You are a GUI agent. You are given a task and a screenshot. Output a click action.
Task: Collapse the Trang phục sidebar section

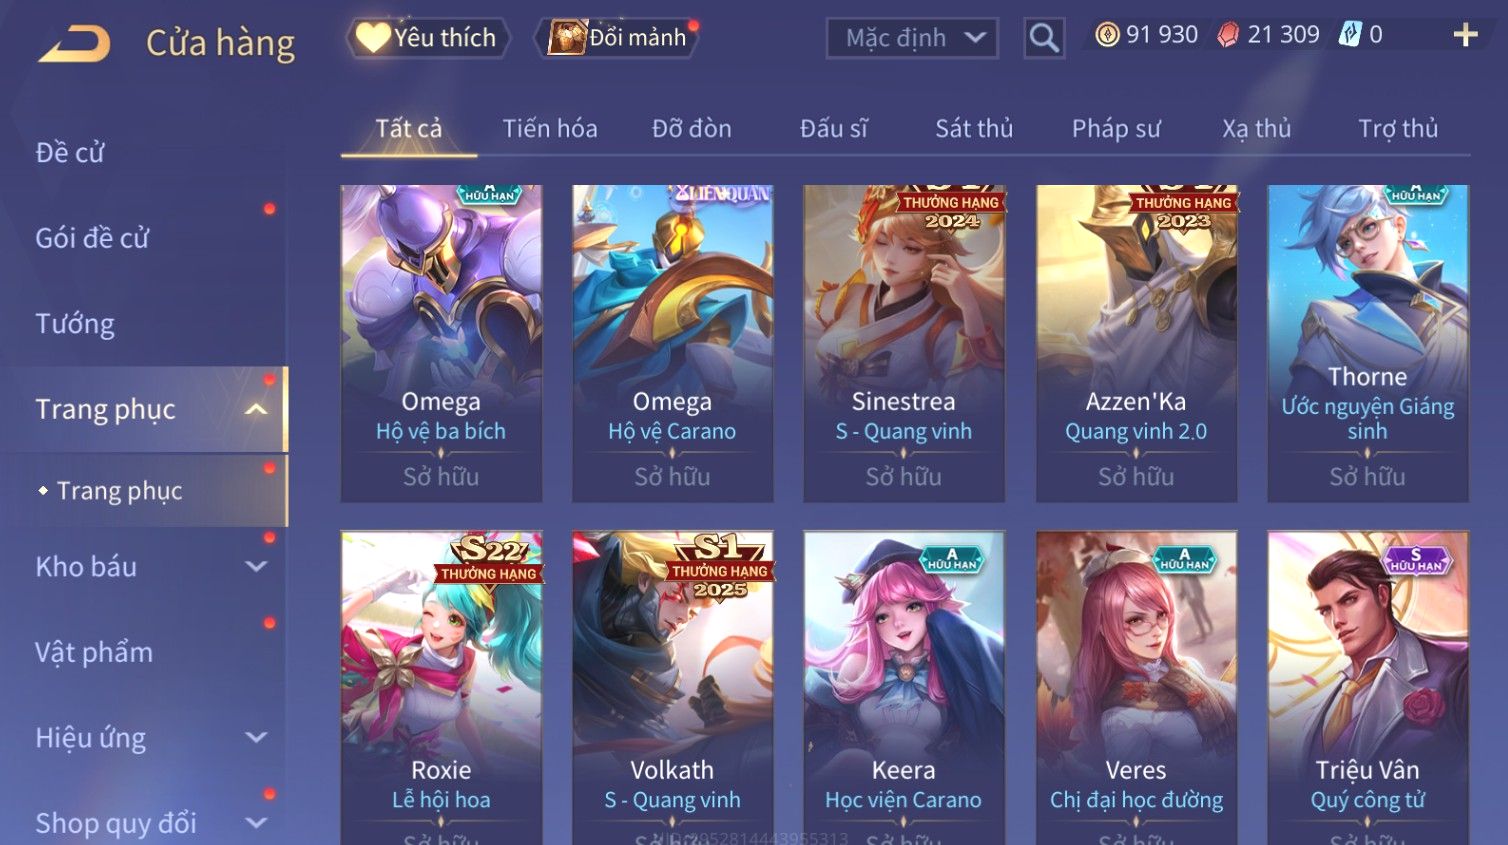[256, 409]
